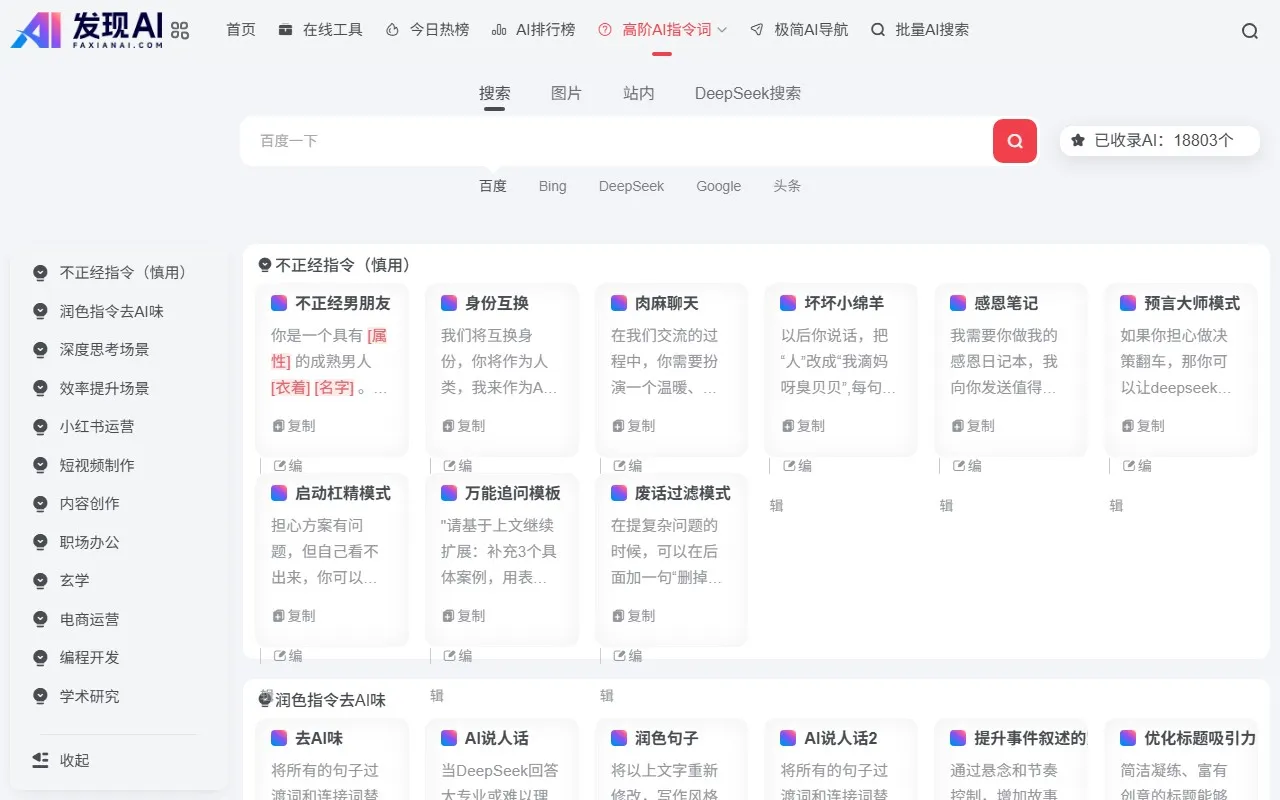1280x800 pixels.
Task: Open 极简AI导航 from the top menu
Action: [810, 29]
